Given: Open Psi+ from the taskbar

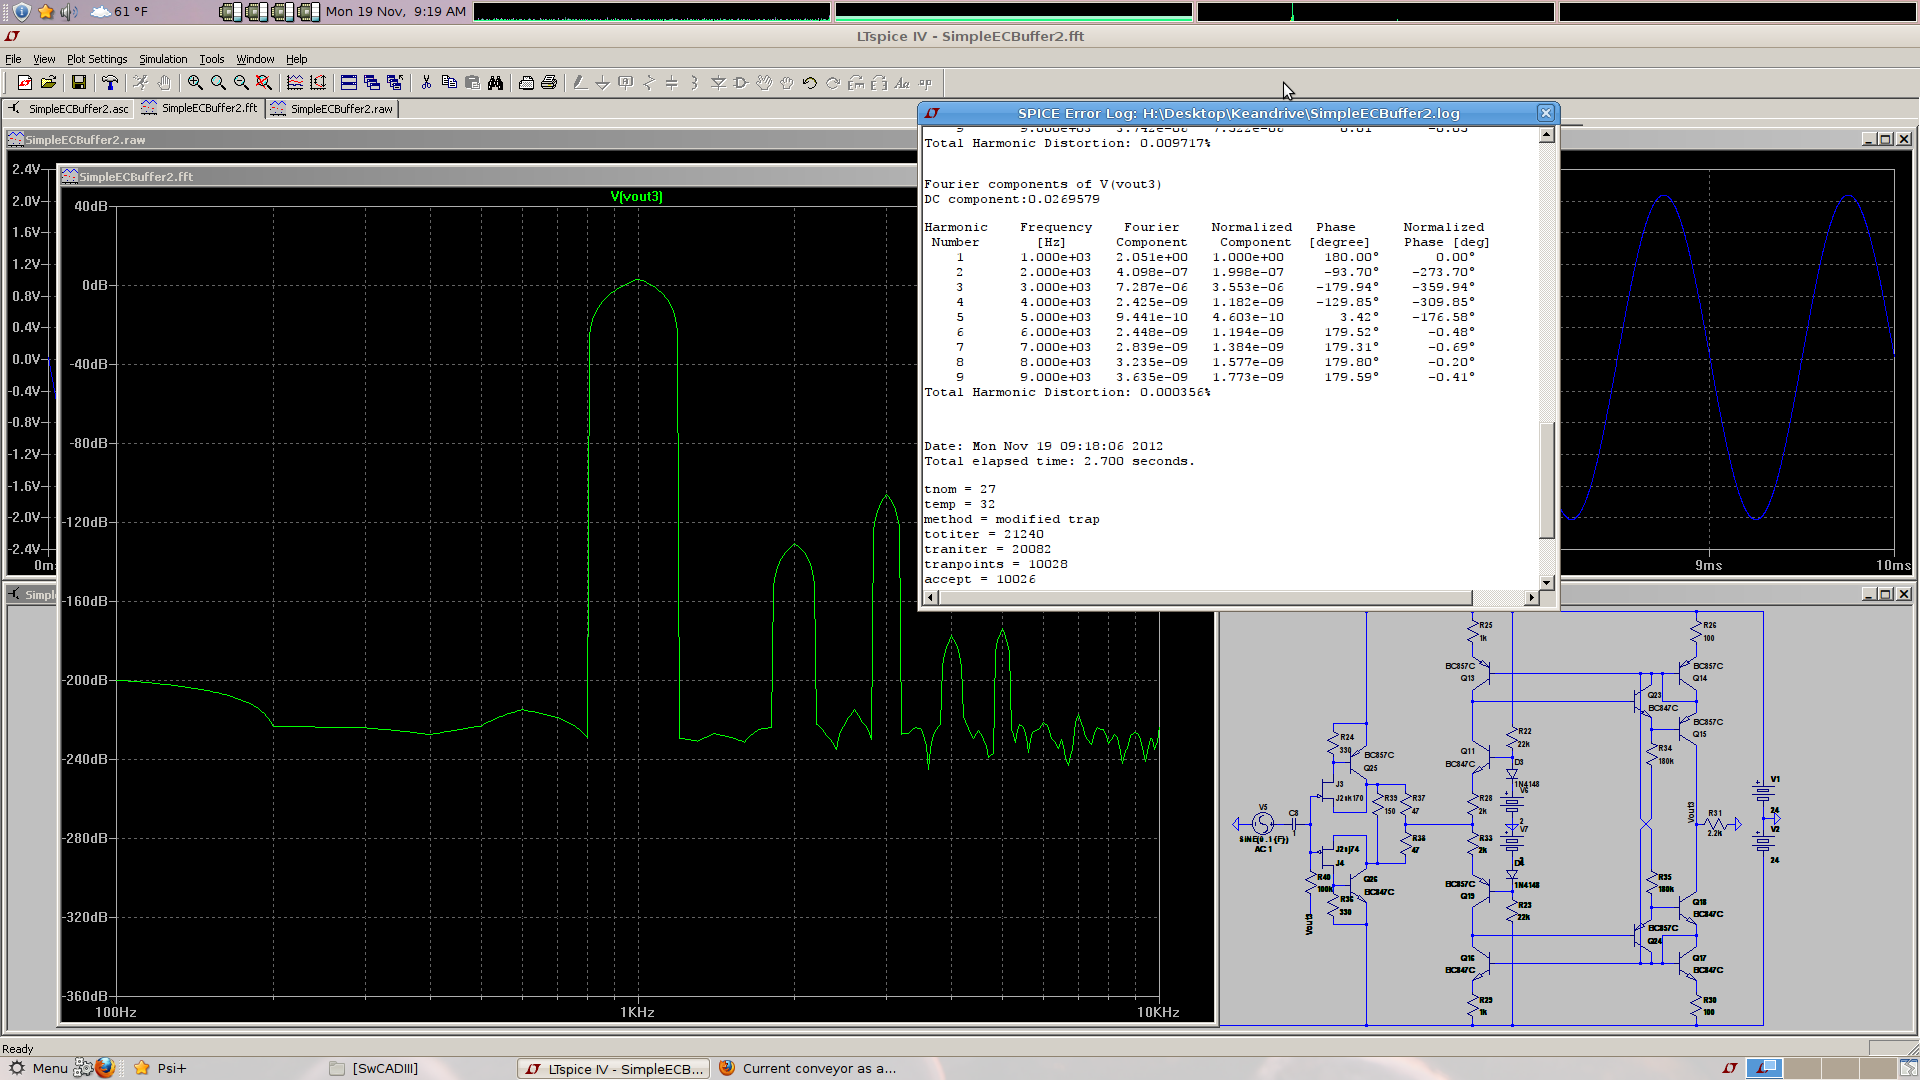Looking at the screenshot, I should click(160, 1068).
